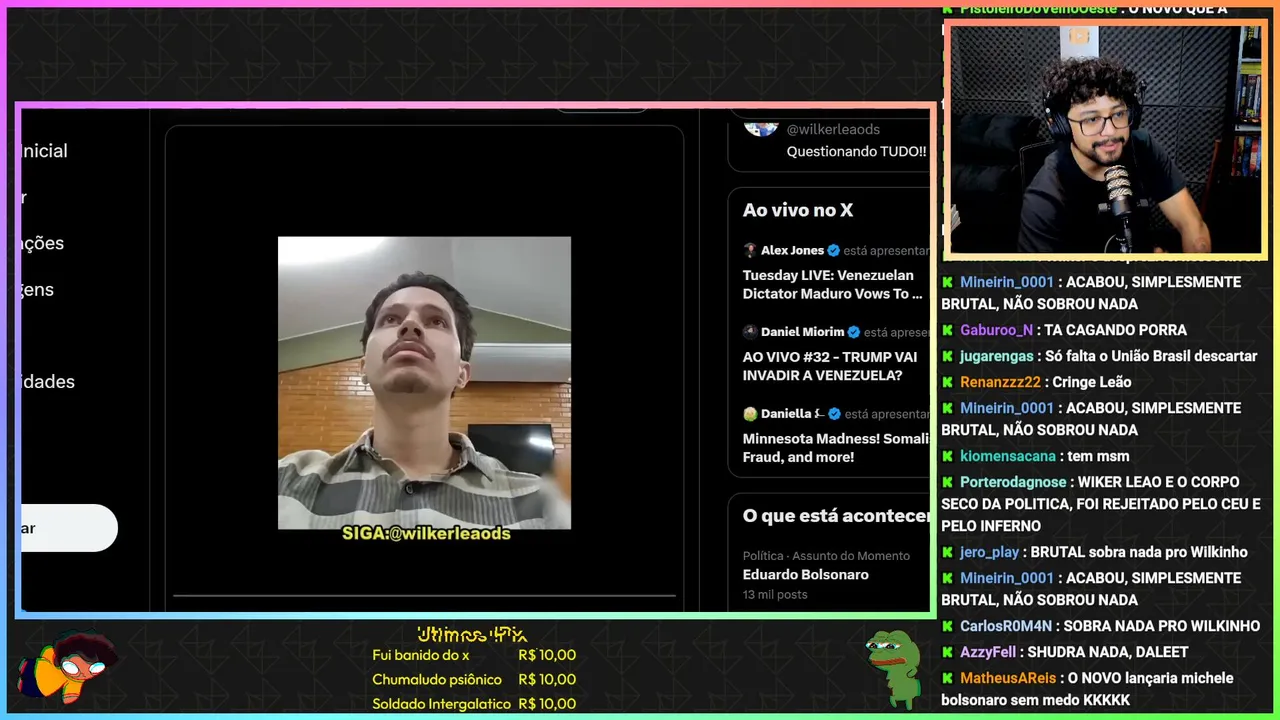Click Kick badge beside CarlosR0M4N
This screenshot has width=1280, height=720.
coord(948,626)
